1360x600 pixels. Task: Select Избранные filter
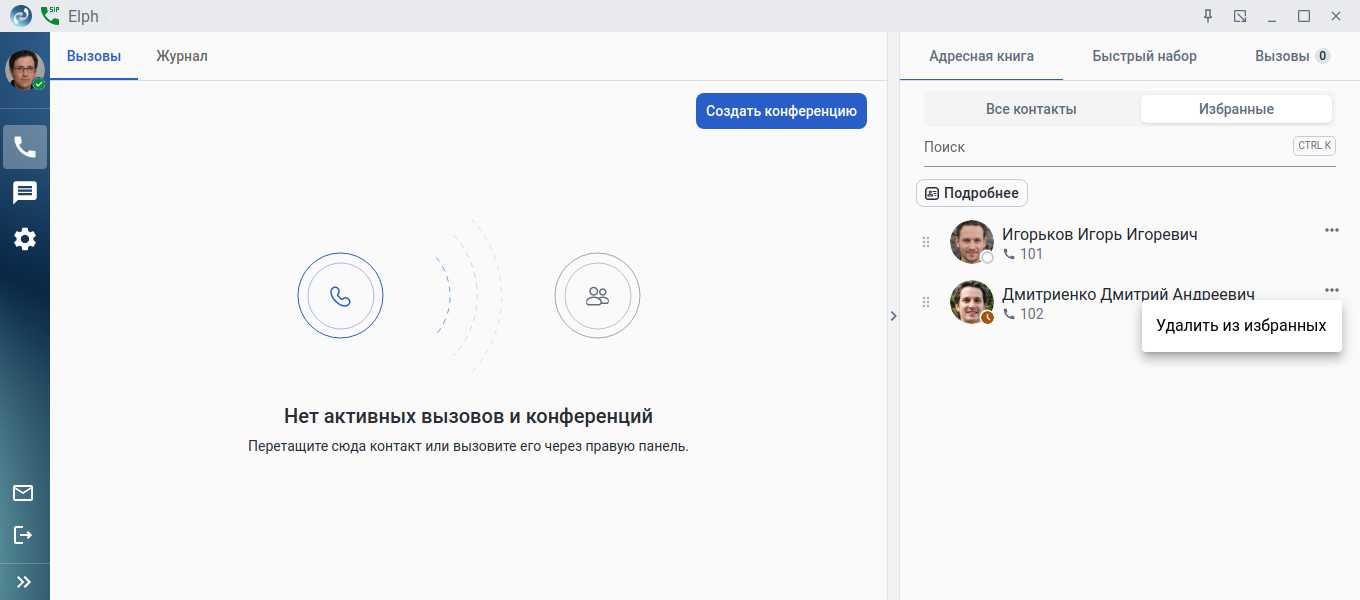(x=1236, y=109)
